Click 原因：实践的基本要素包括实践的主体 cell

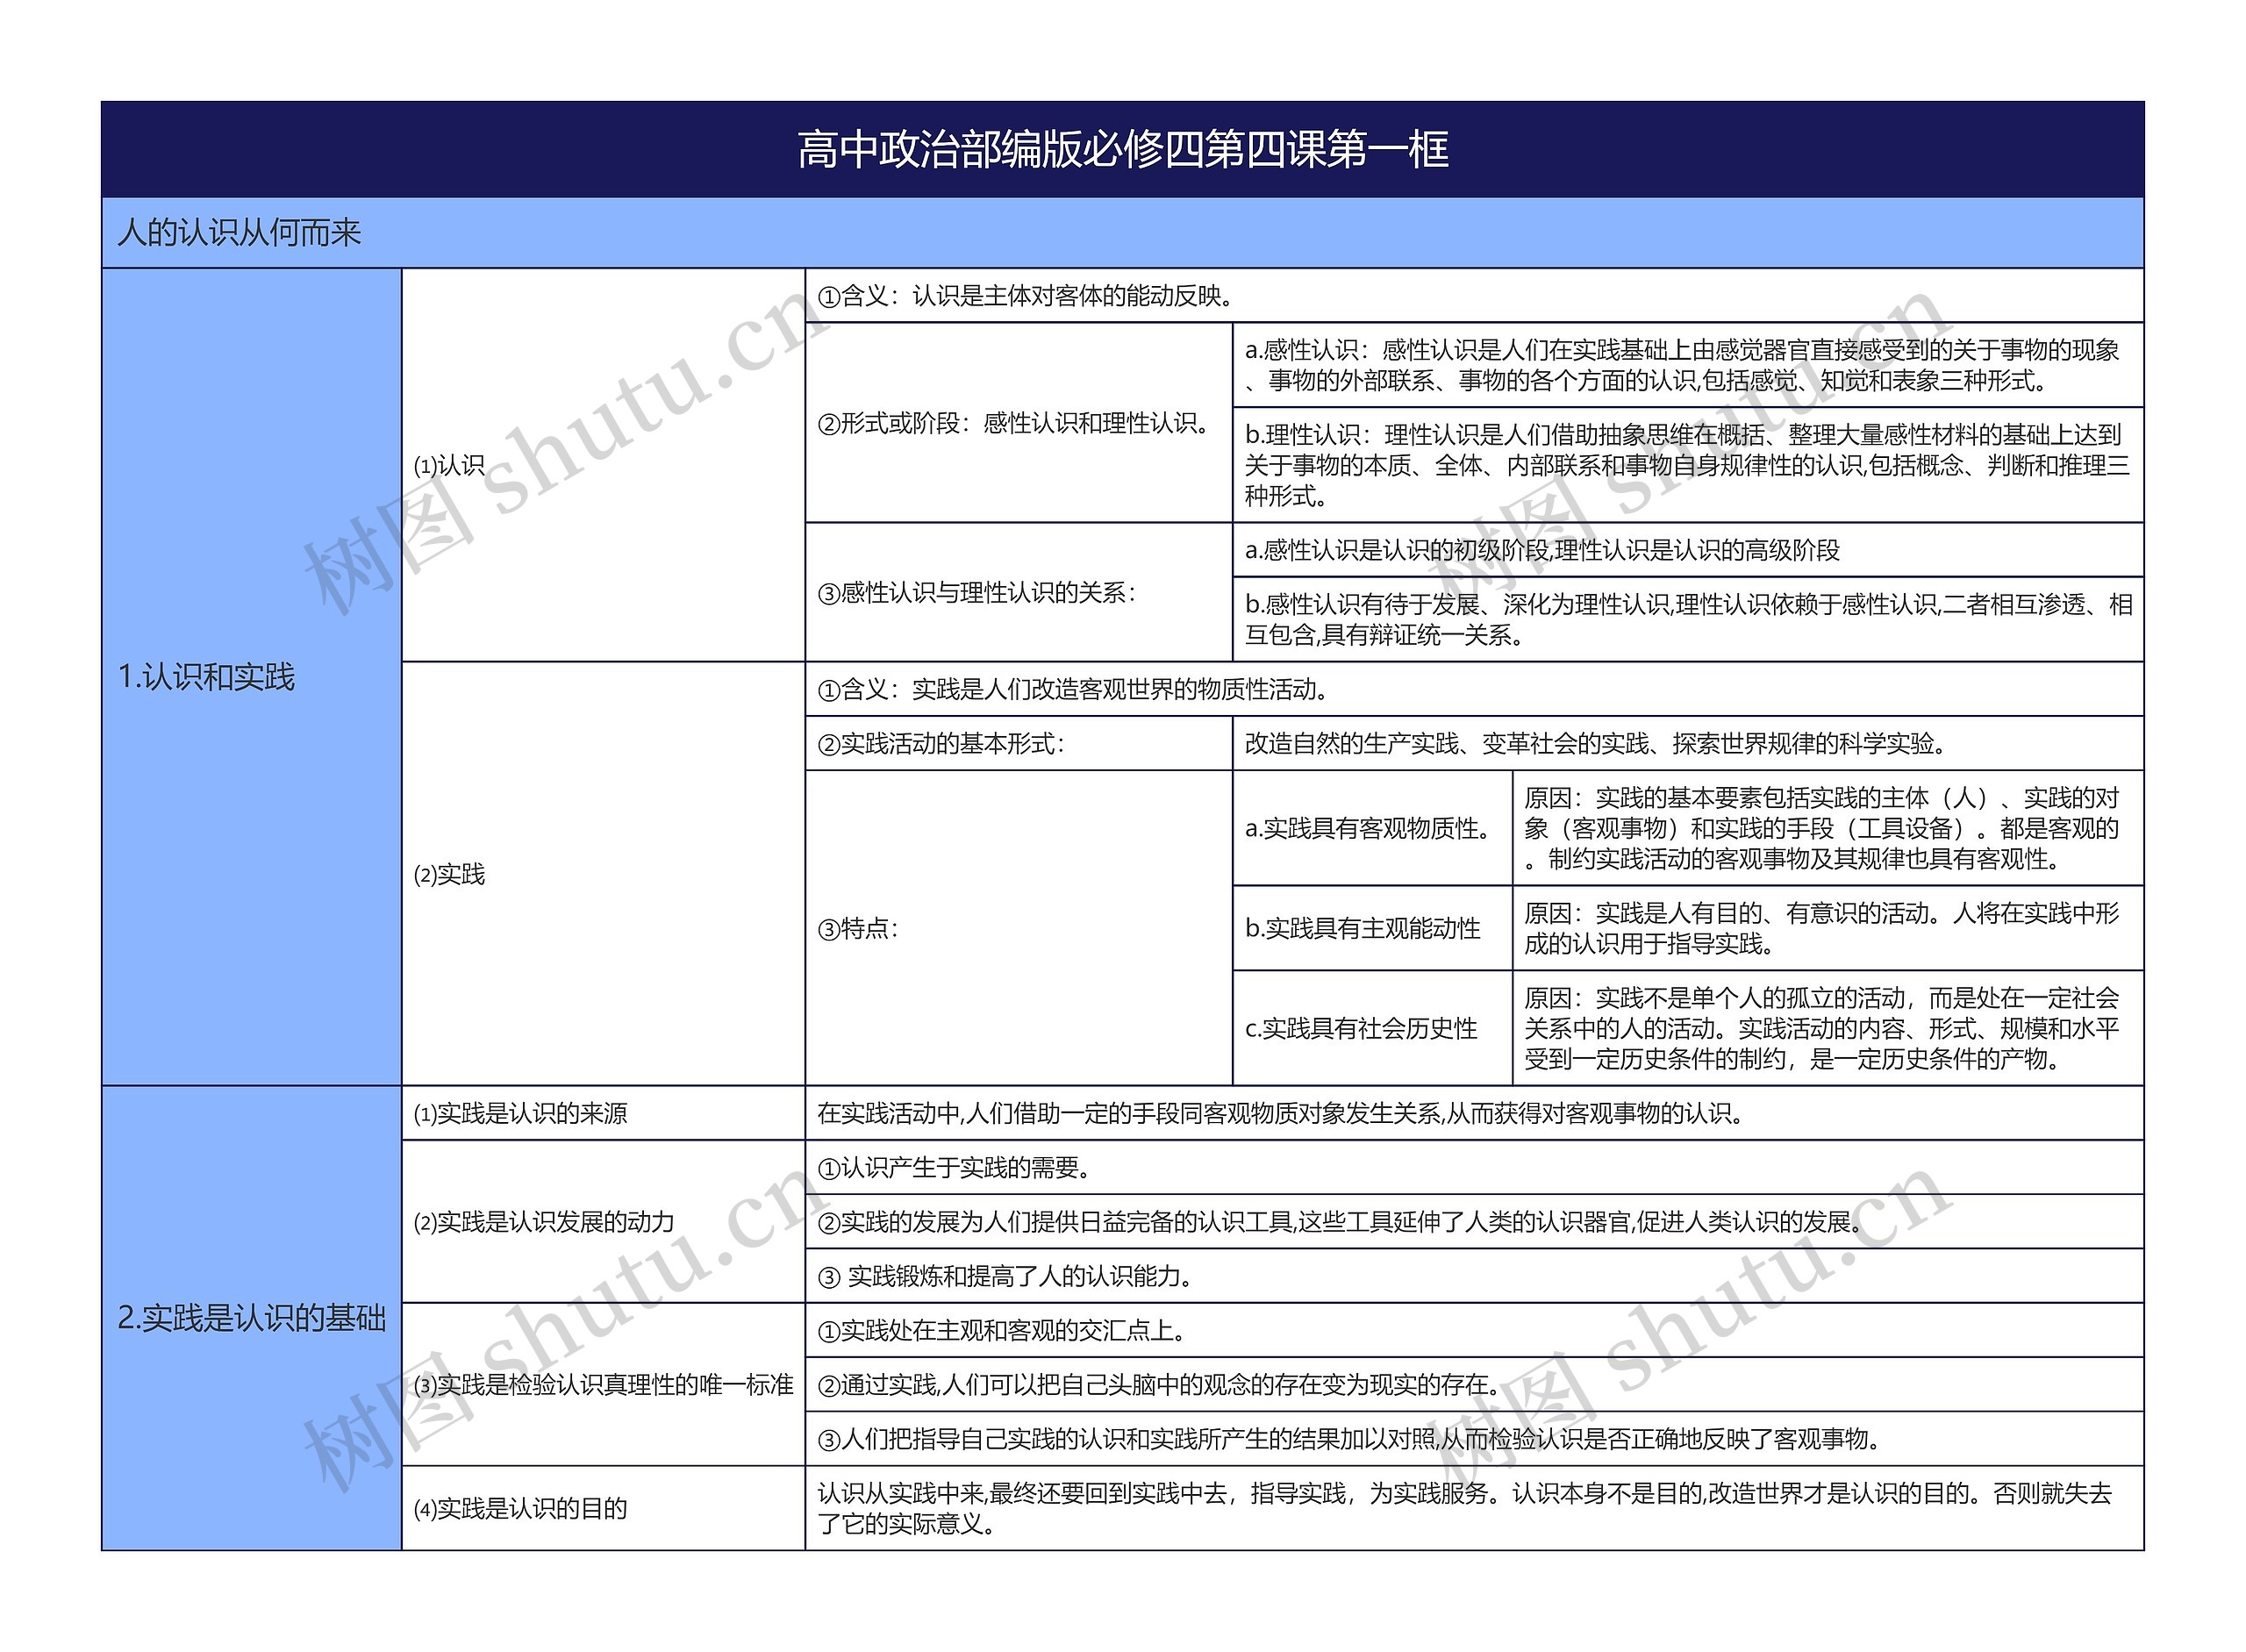tap(1828, 828)
